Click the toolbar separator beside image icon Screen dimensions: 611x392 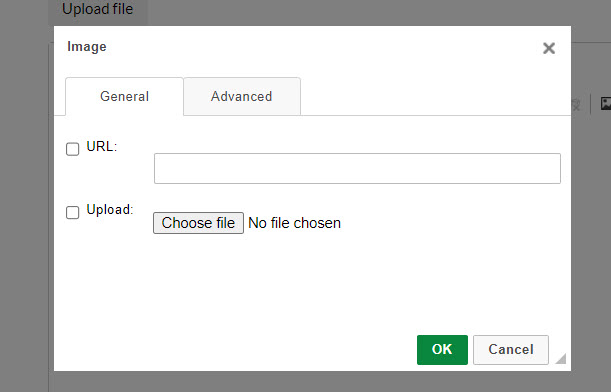click(591, 104)
